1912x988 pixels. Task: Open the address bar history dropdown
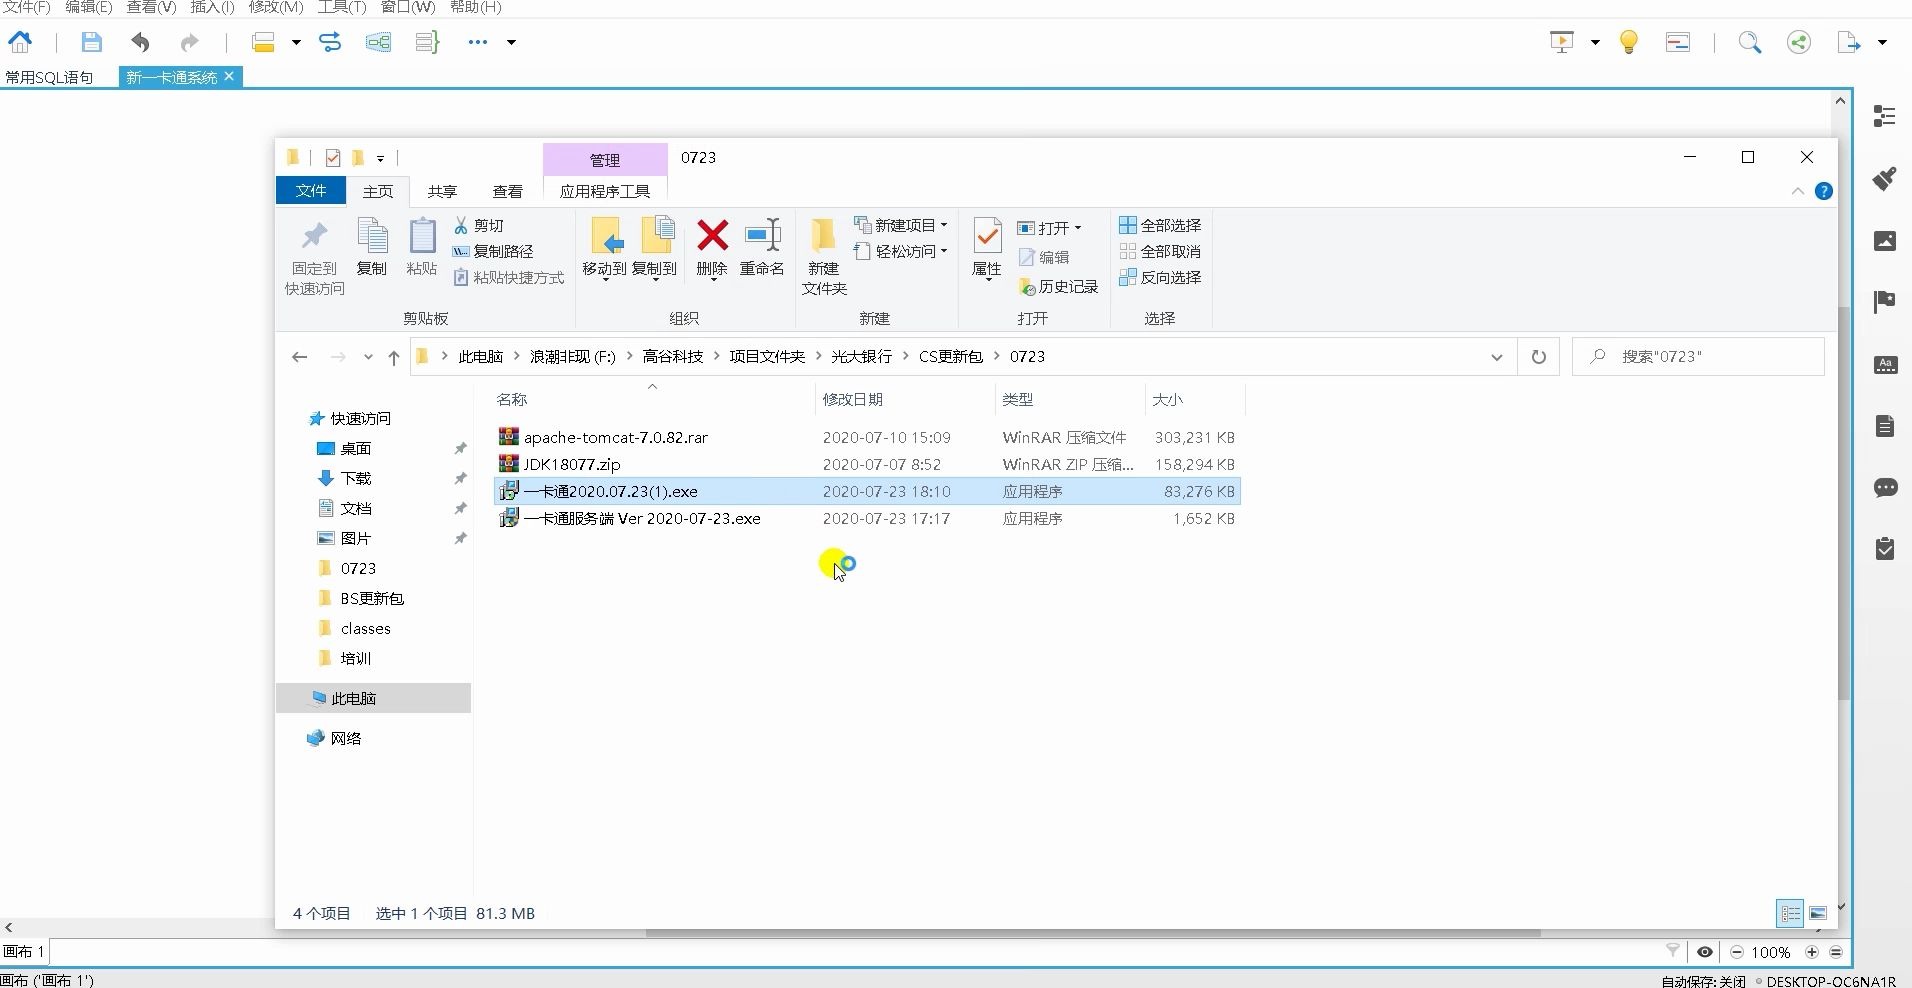pos(1497,357)
